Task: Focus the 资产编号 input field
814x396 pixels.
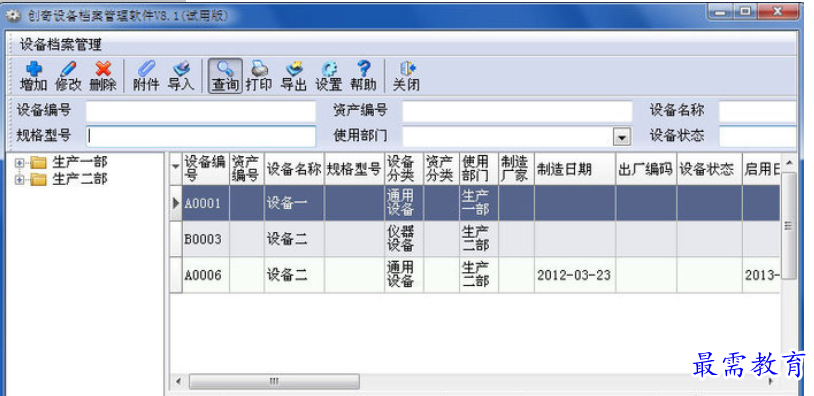Action: [517, 111]
